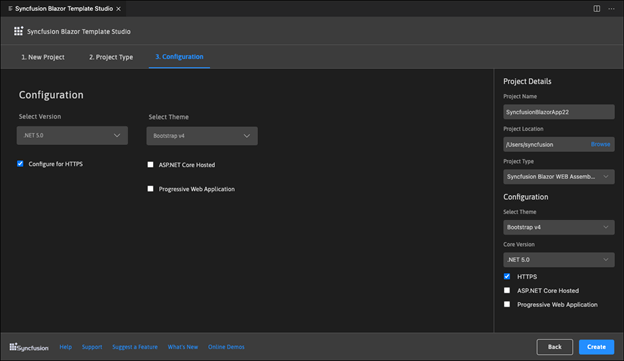Close the Syncfusion Blazor Template Studio tab
Screen dimensions: 624x361
click(119, 9)
